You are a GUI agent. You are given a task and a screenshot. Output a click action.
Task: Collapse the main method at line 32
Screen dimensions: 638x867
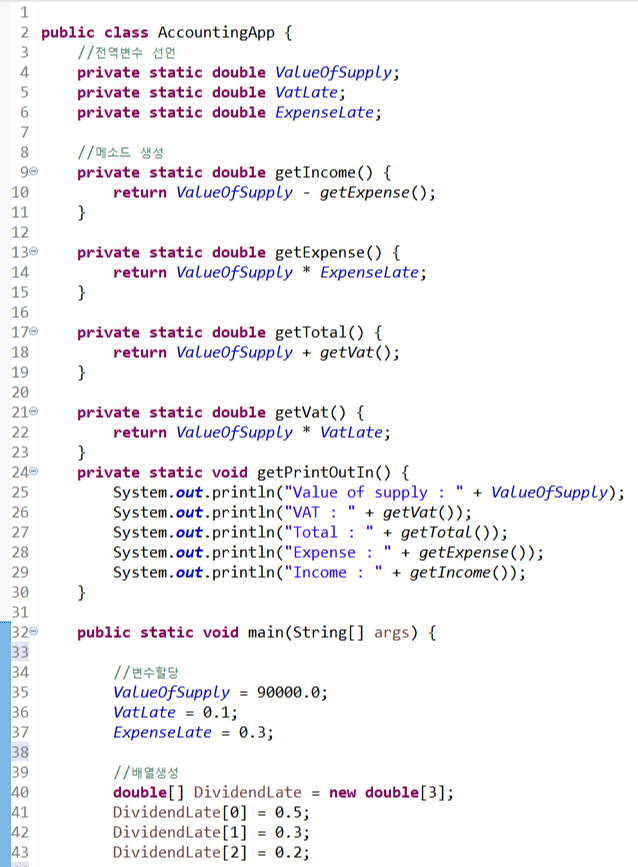tap(34, 631)
